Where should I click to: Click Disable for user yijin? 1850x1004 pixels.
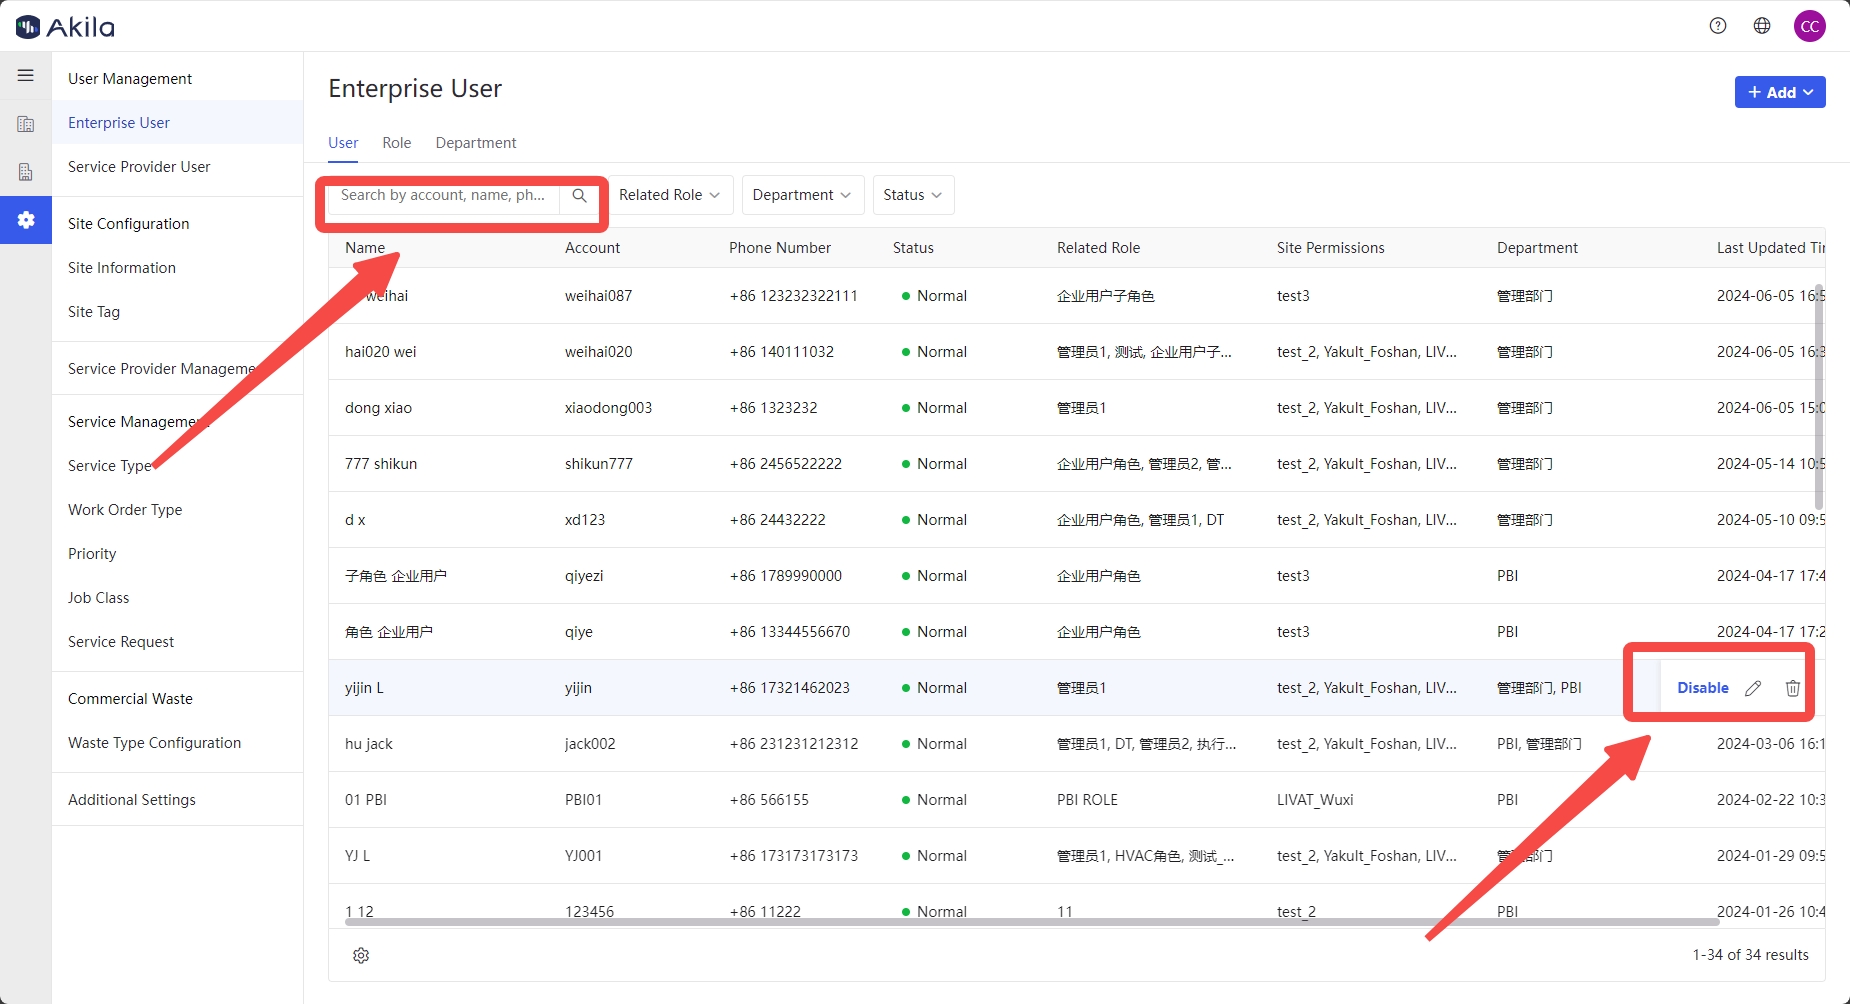(1702, 688)
